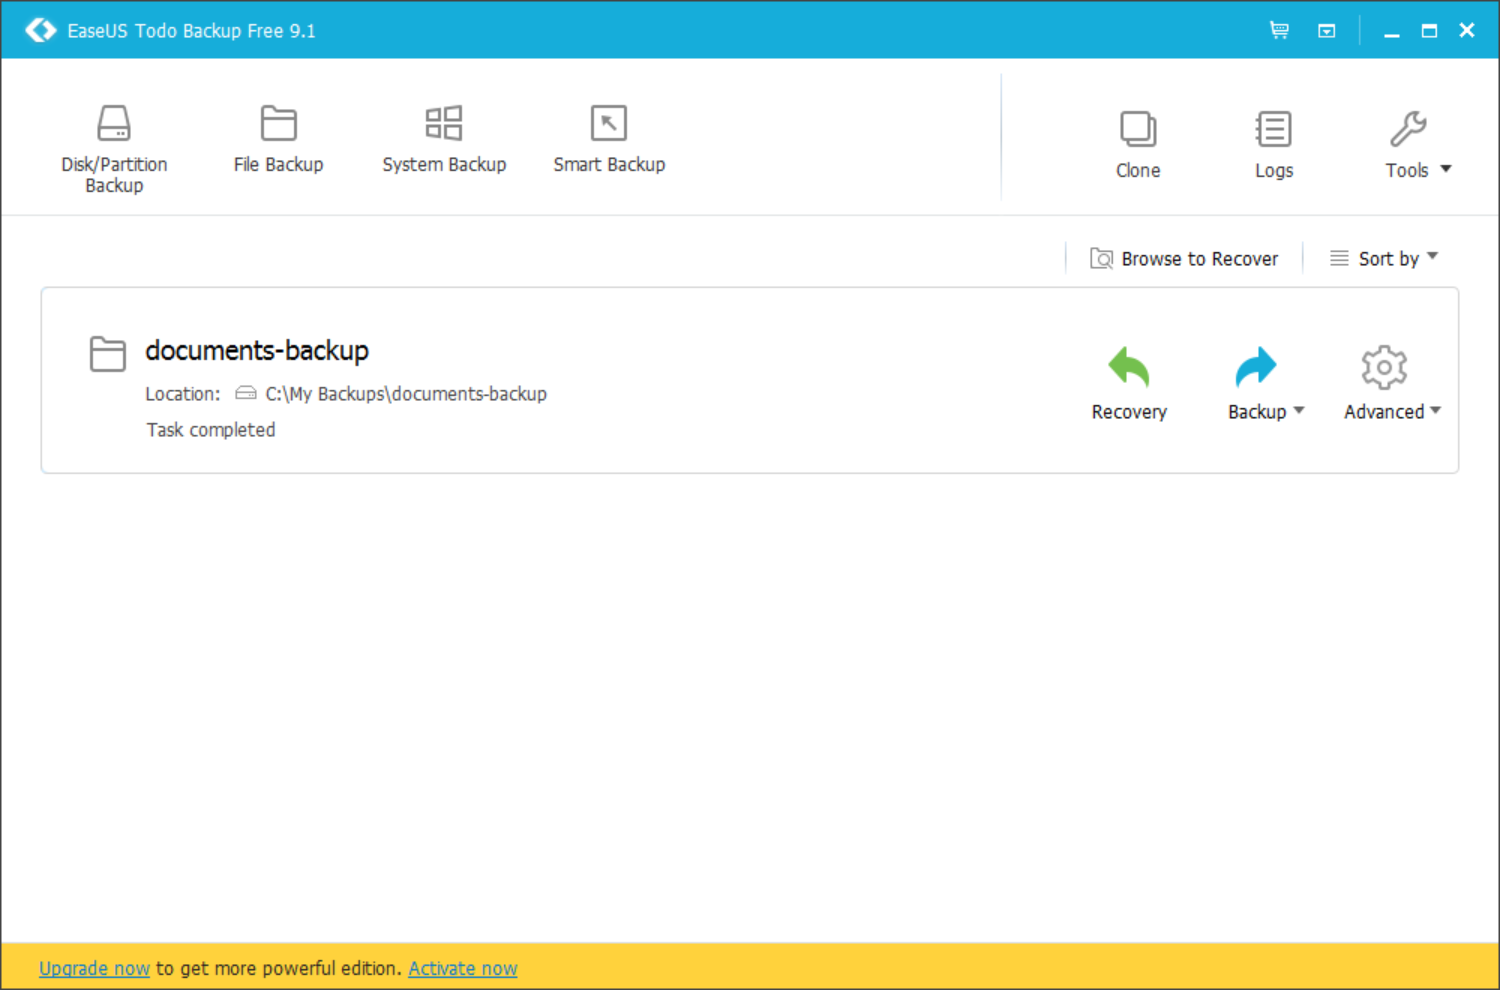The width and height of the screenshot is (1500, 990).
Task: Click the documents-backup folder icon
Action: point(107,354)
